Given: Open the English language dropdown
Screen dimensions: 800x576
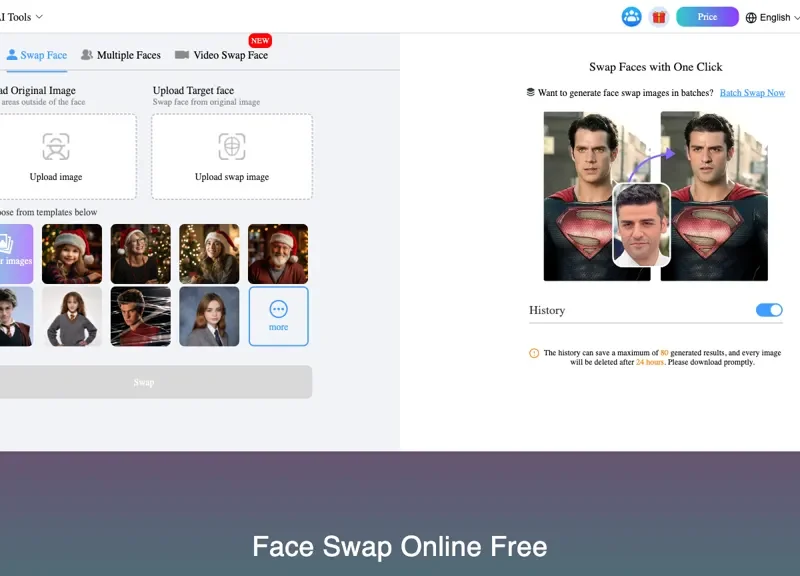Looking at the screenshot, I should [x=775, y=17].
